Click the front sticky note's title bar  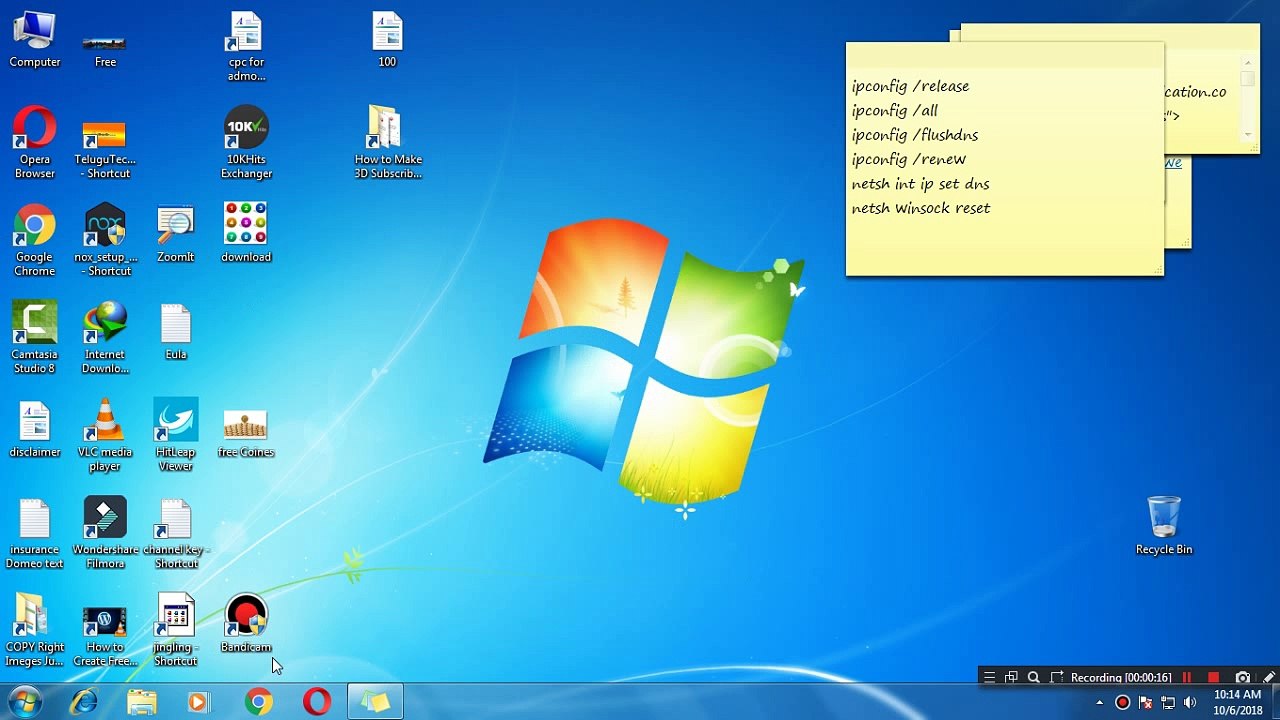tap(1005, 54)
